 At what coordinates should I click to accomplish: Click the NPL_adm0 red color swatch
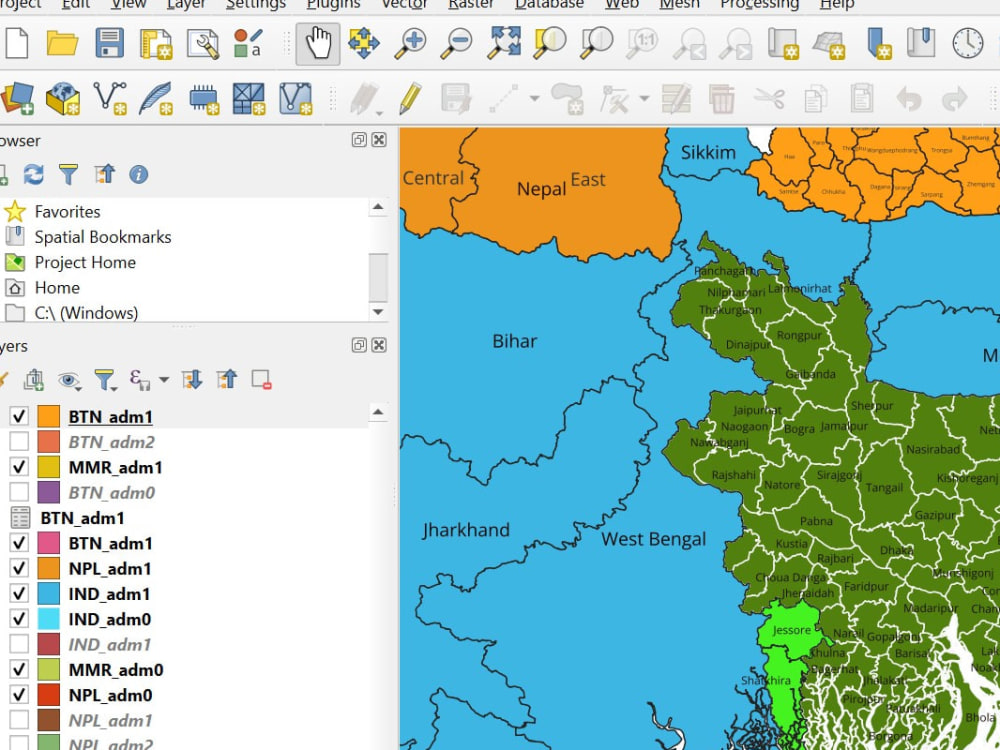pyautogui.click(x=48, y=695)
